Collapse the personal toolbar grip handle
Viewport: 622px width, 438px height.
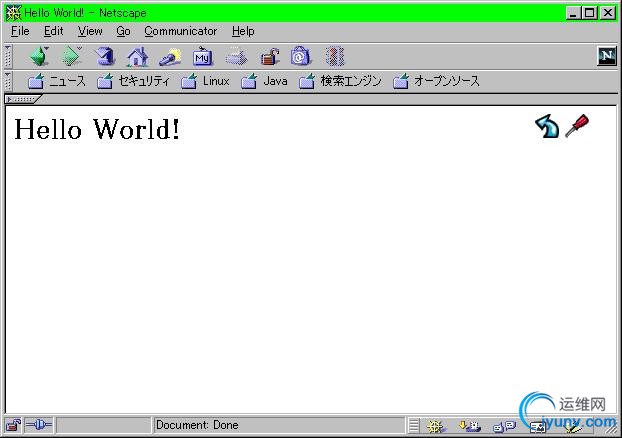(x=8, y=81)
